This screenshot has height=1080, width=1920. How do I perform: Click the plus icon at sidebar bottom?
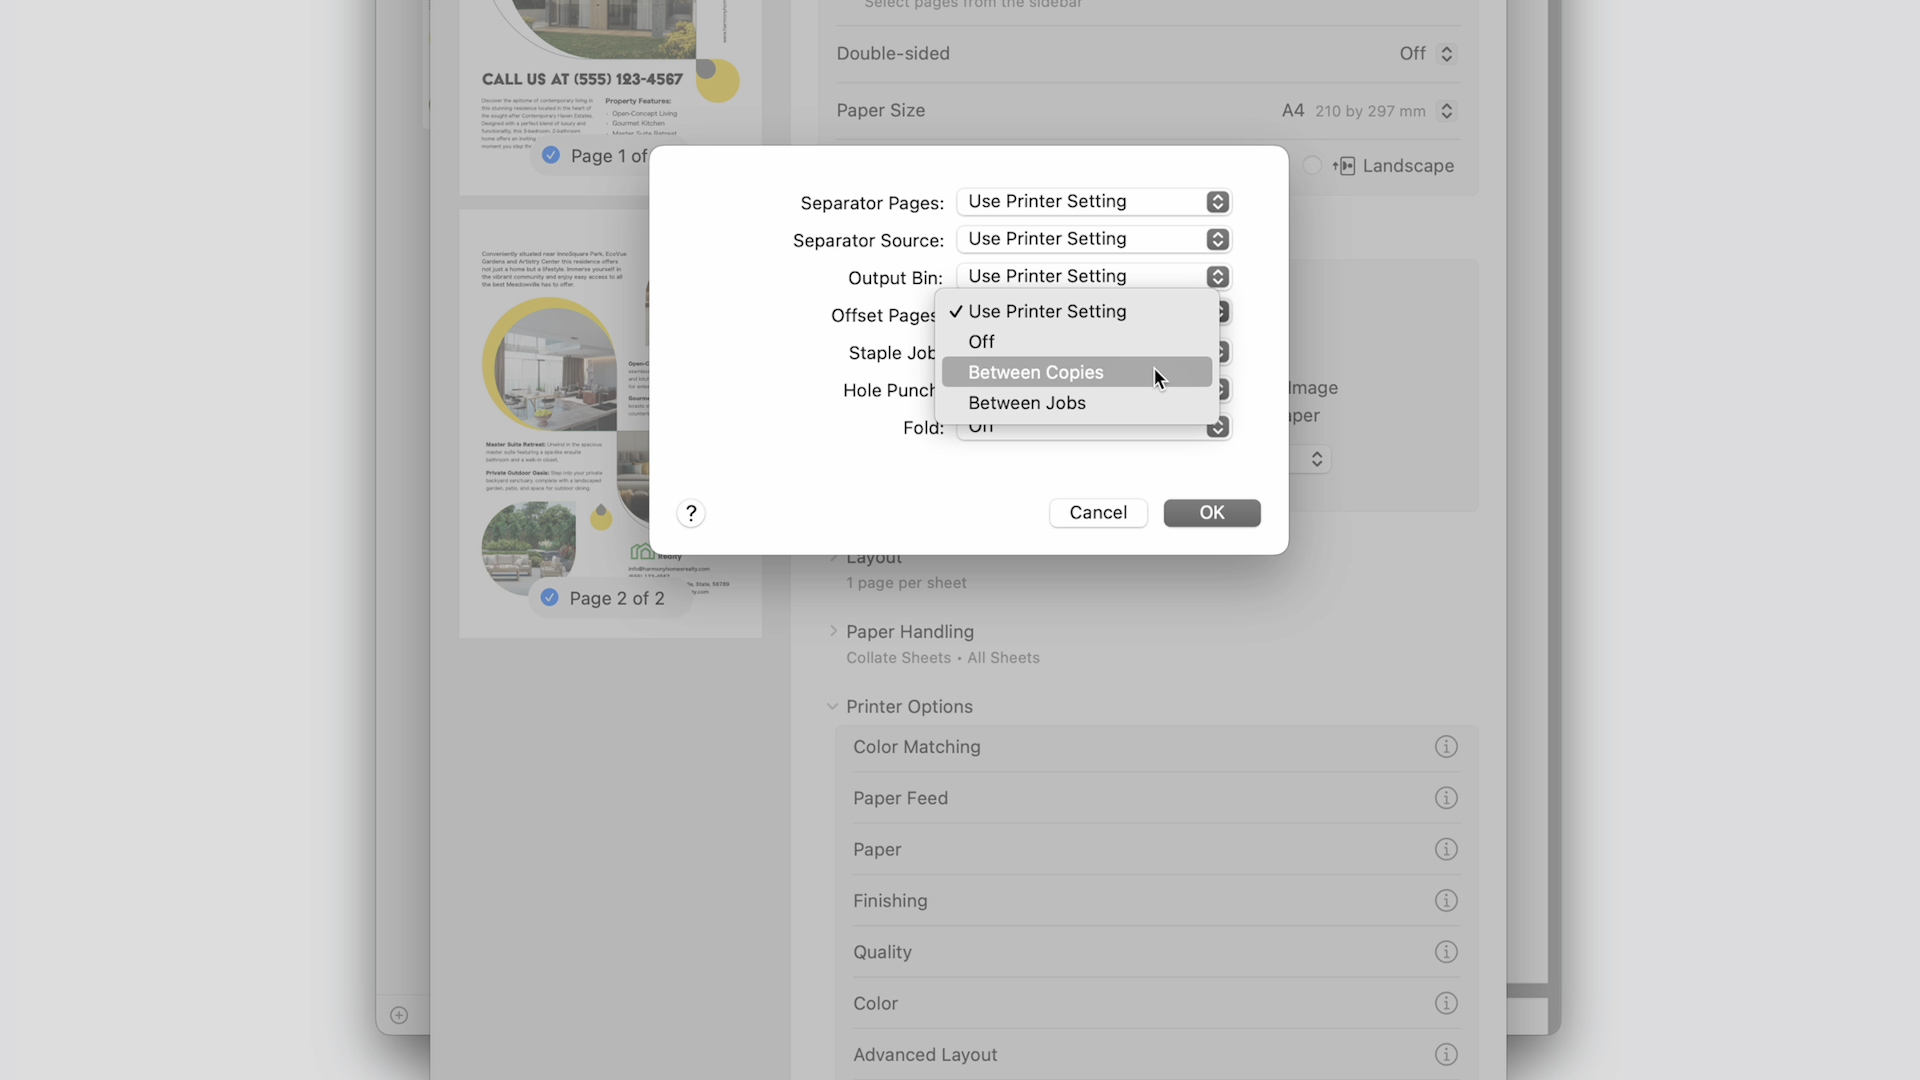pos(399,1015)
